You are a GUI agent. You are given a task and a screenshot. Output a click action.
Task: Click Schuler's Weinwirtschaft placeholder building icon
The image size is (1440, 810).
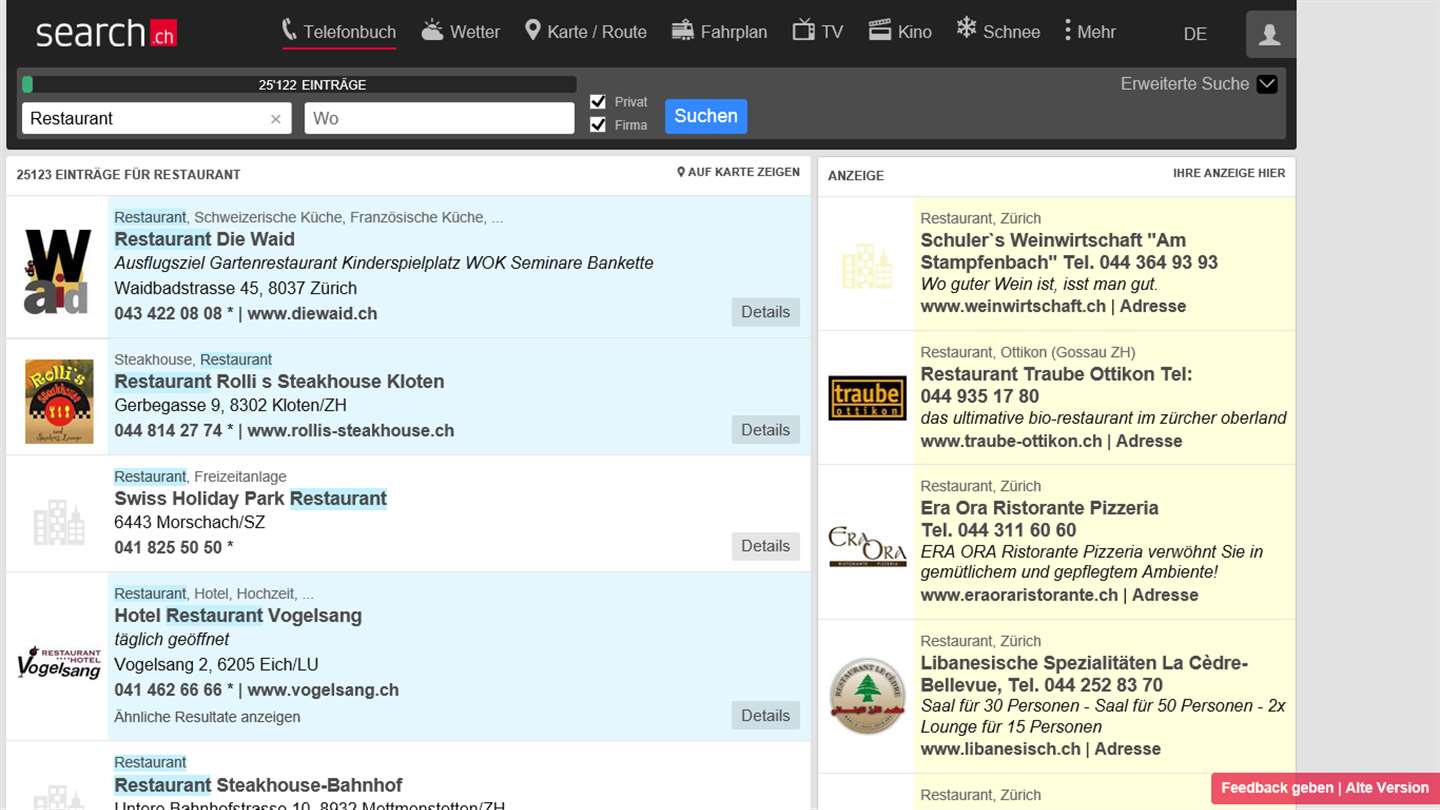coord(866,267)
